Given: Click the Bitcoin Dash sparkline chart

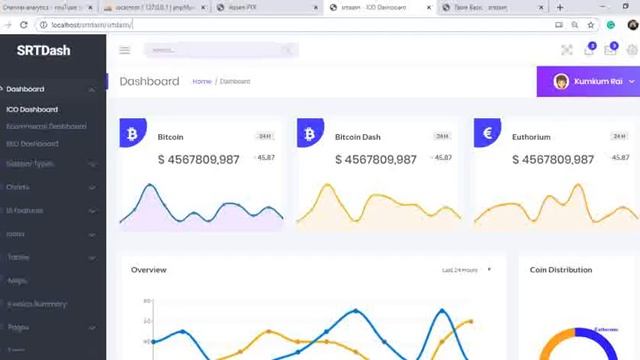Looking at the screenshot, I should point(379,207).
